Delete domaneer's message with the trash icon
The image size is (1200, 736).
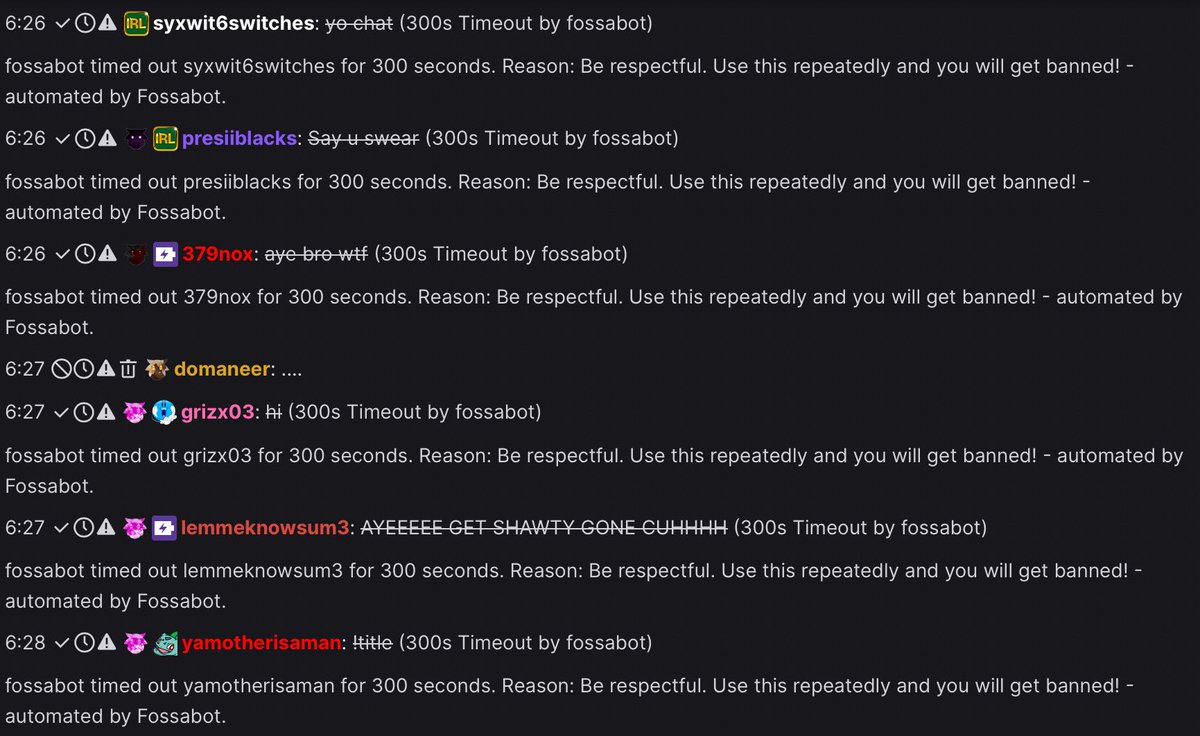coord(128,369)
